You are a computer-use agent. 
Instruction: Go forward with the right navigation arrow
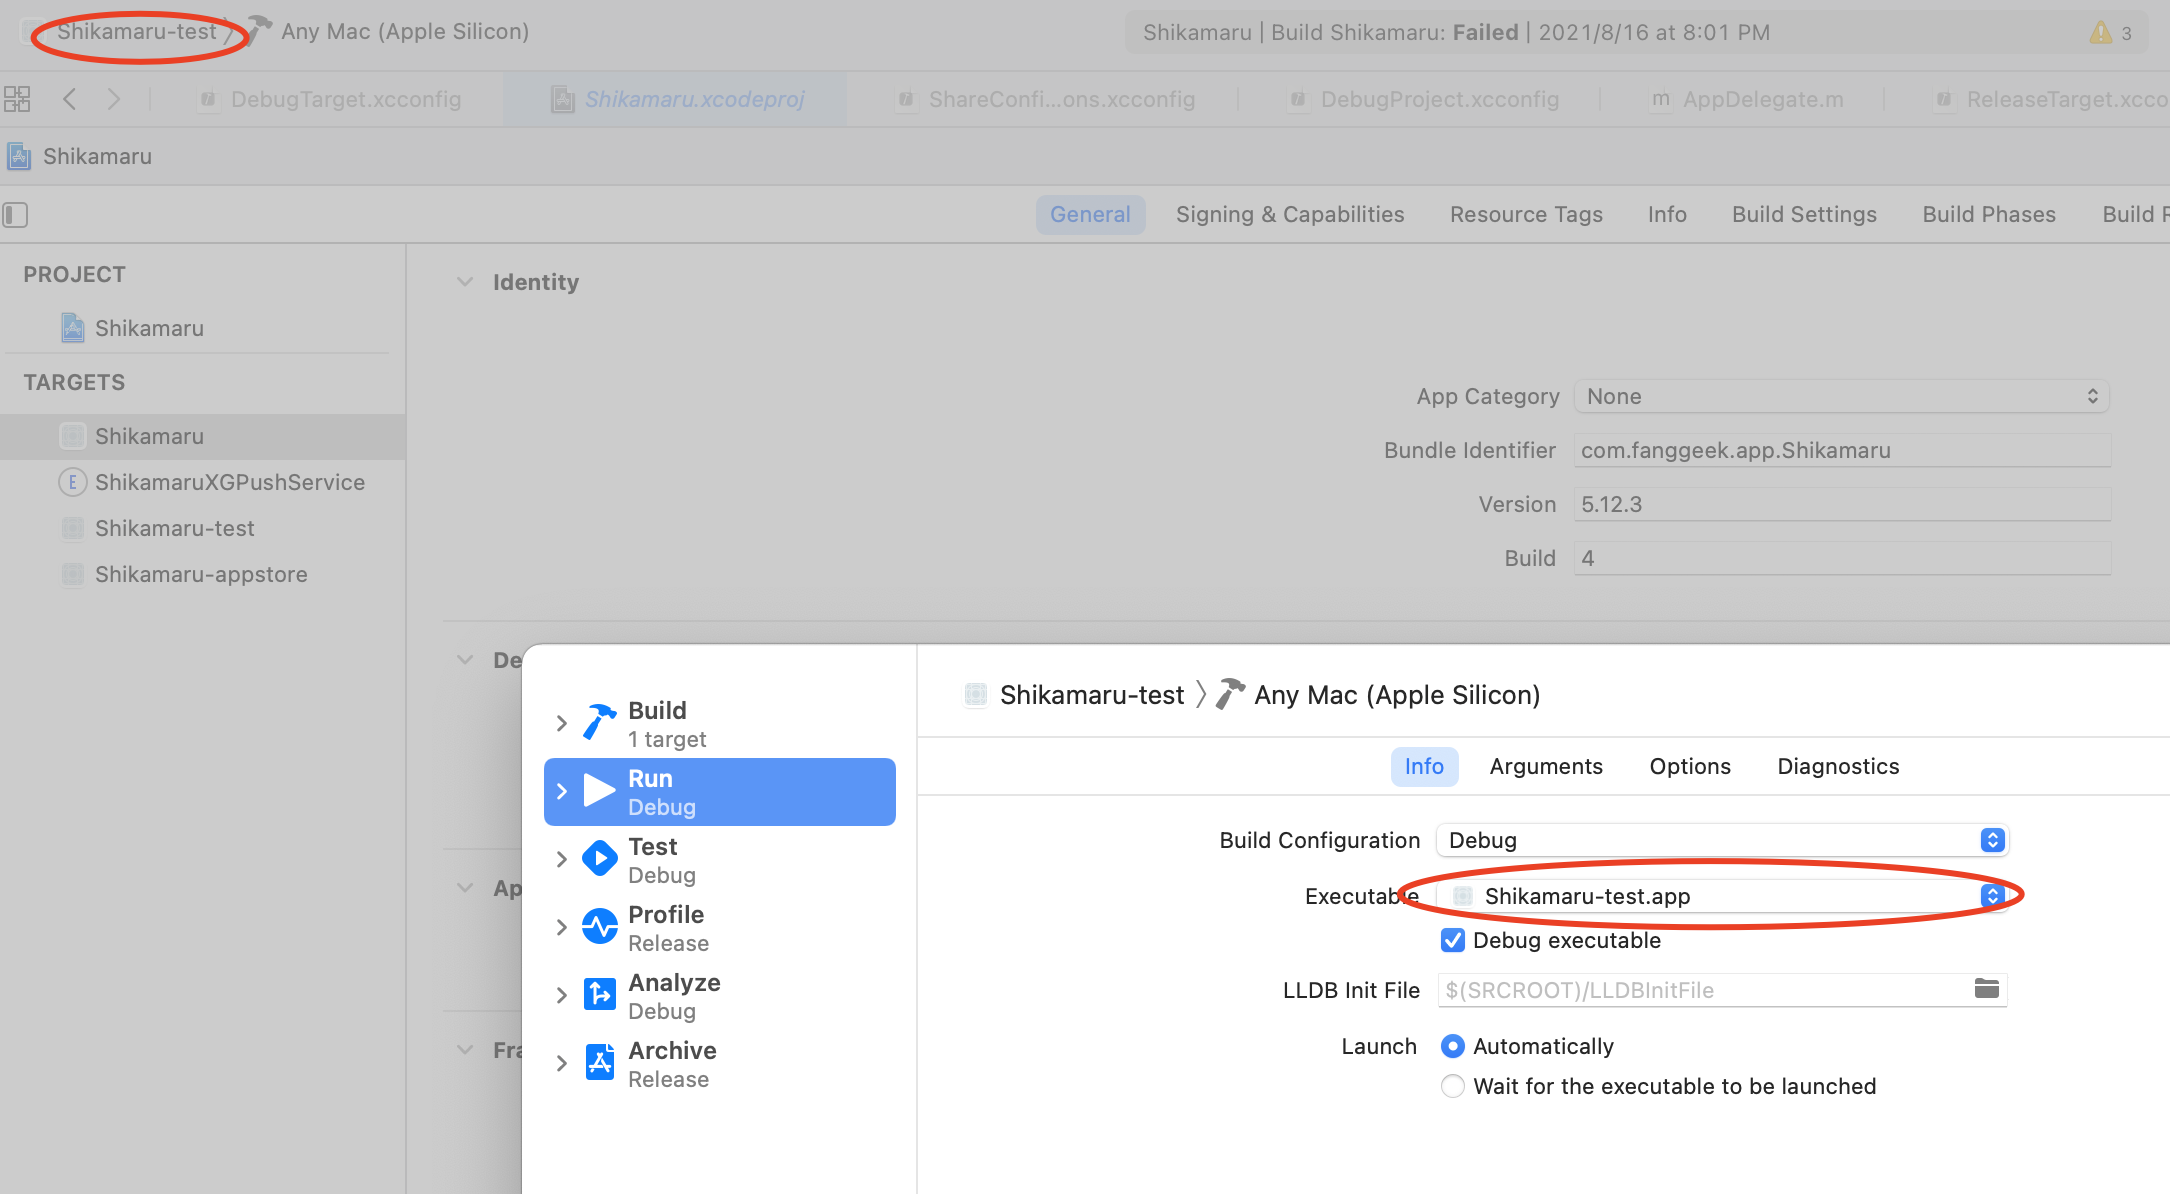[113, 99]
